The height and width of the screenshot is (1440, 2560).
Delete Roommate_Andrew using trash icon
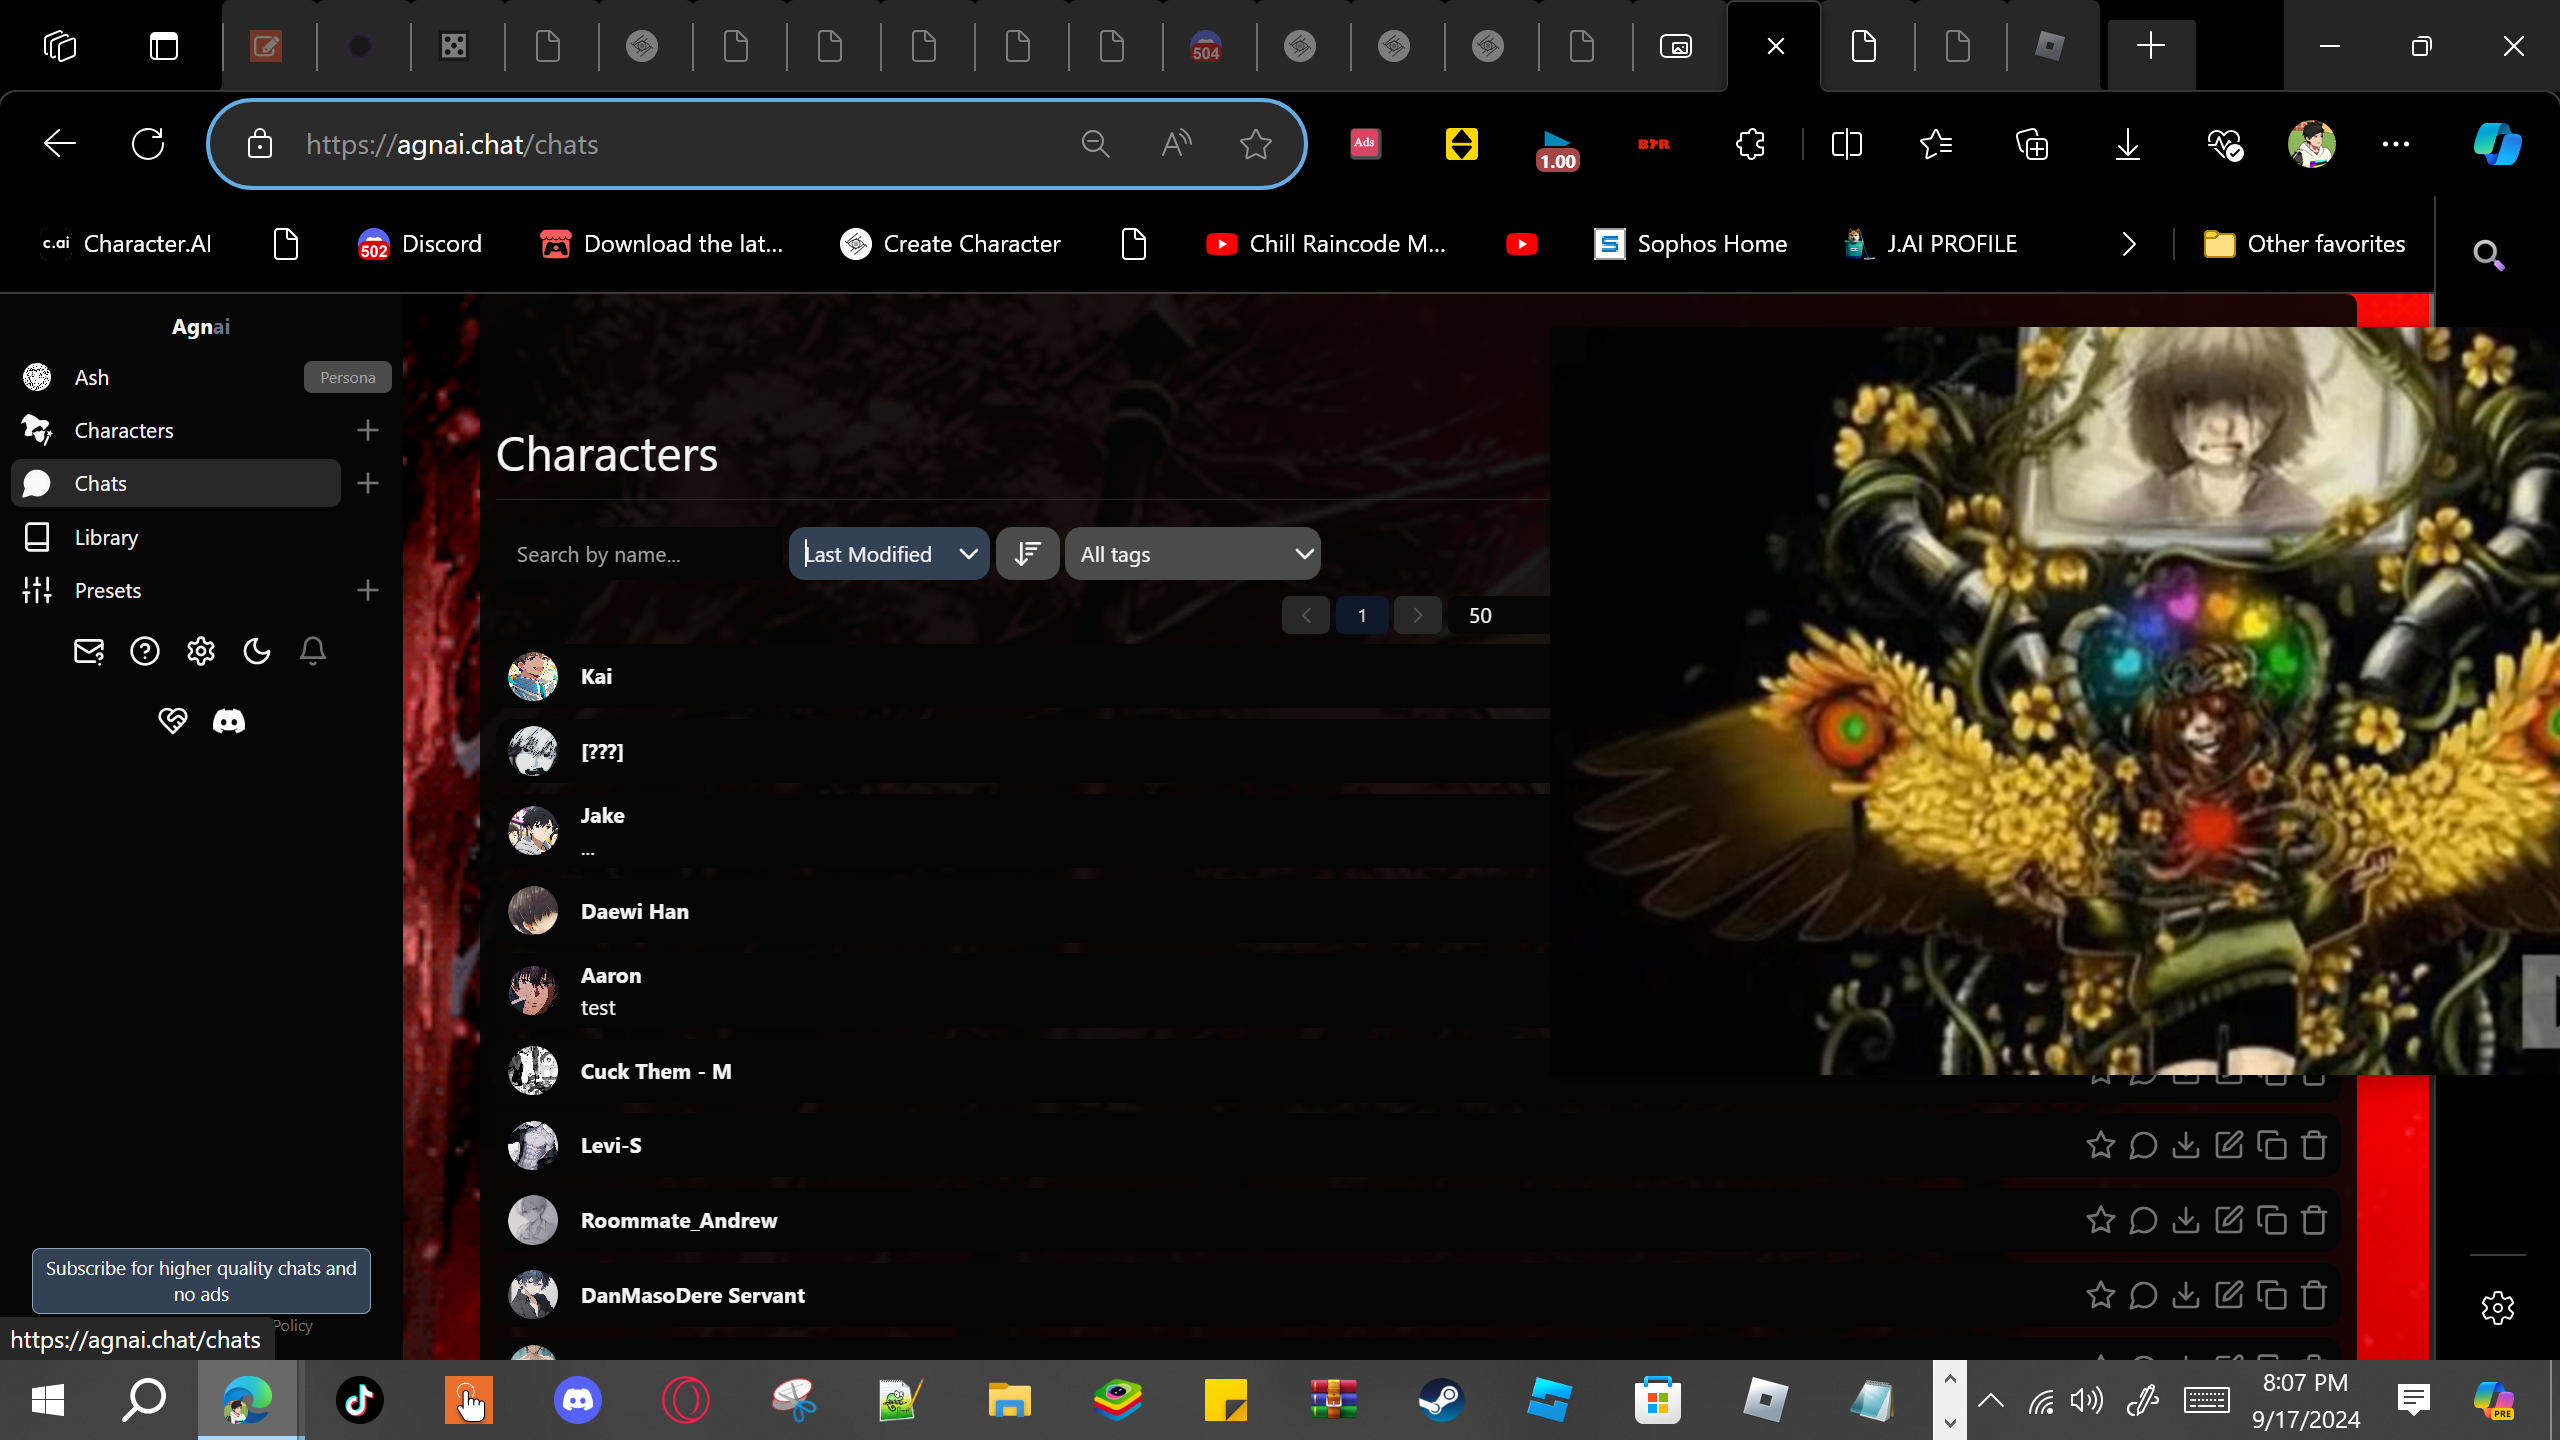[2314, 1221]
